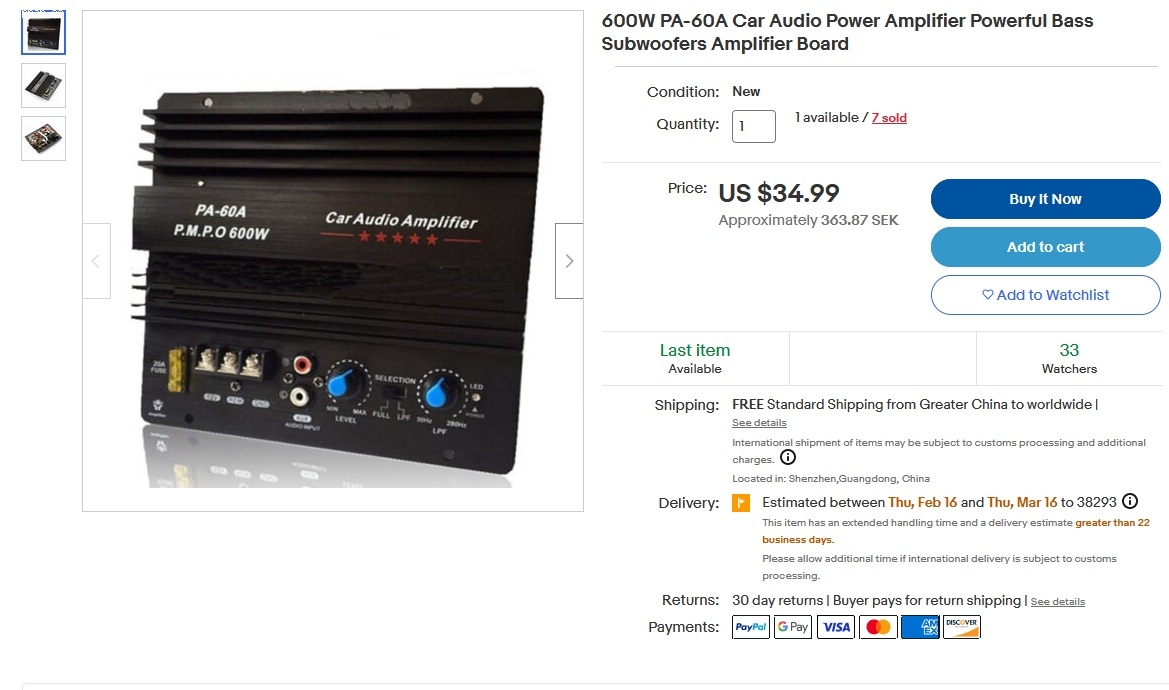Screen dimensions: 1169x690
Task: Select the first amplifier thumbnail
Action: (x=43, y=33)
